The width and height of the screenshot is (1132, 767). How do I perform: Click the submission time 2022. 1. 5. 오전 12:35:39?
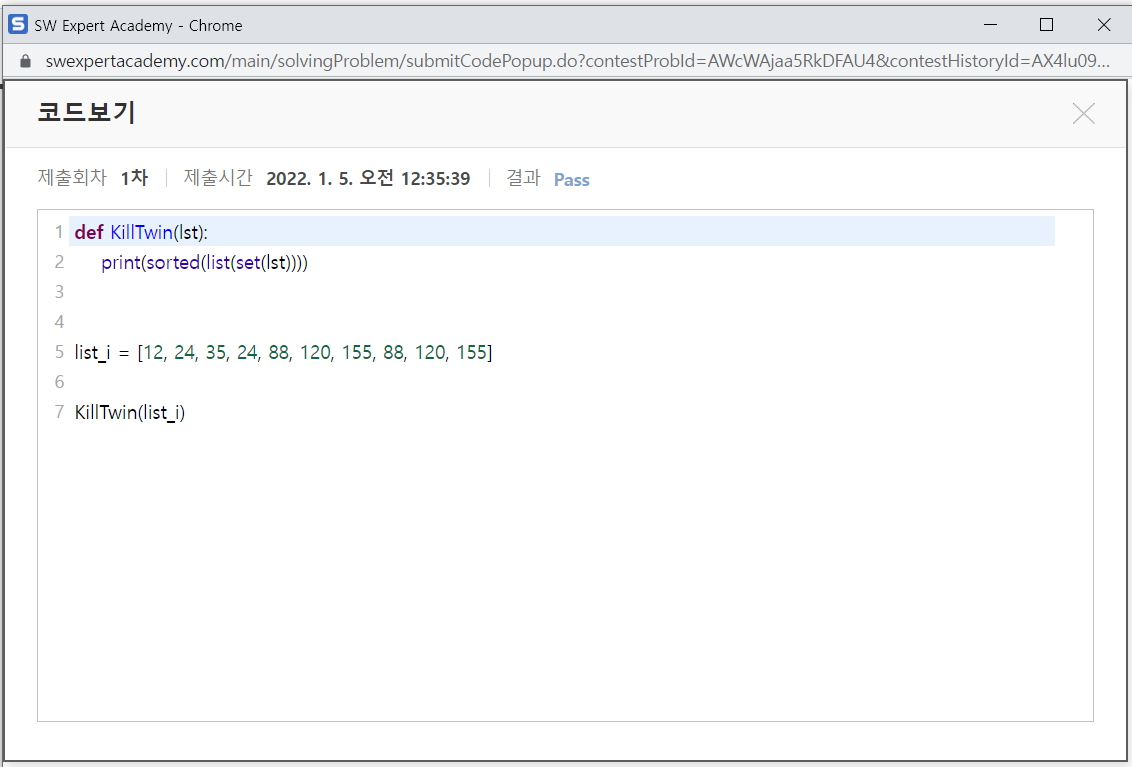[368, 178]
